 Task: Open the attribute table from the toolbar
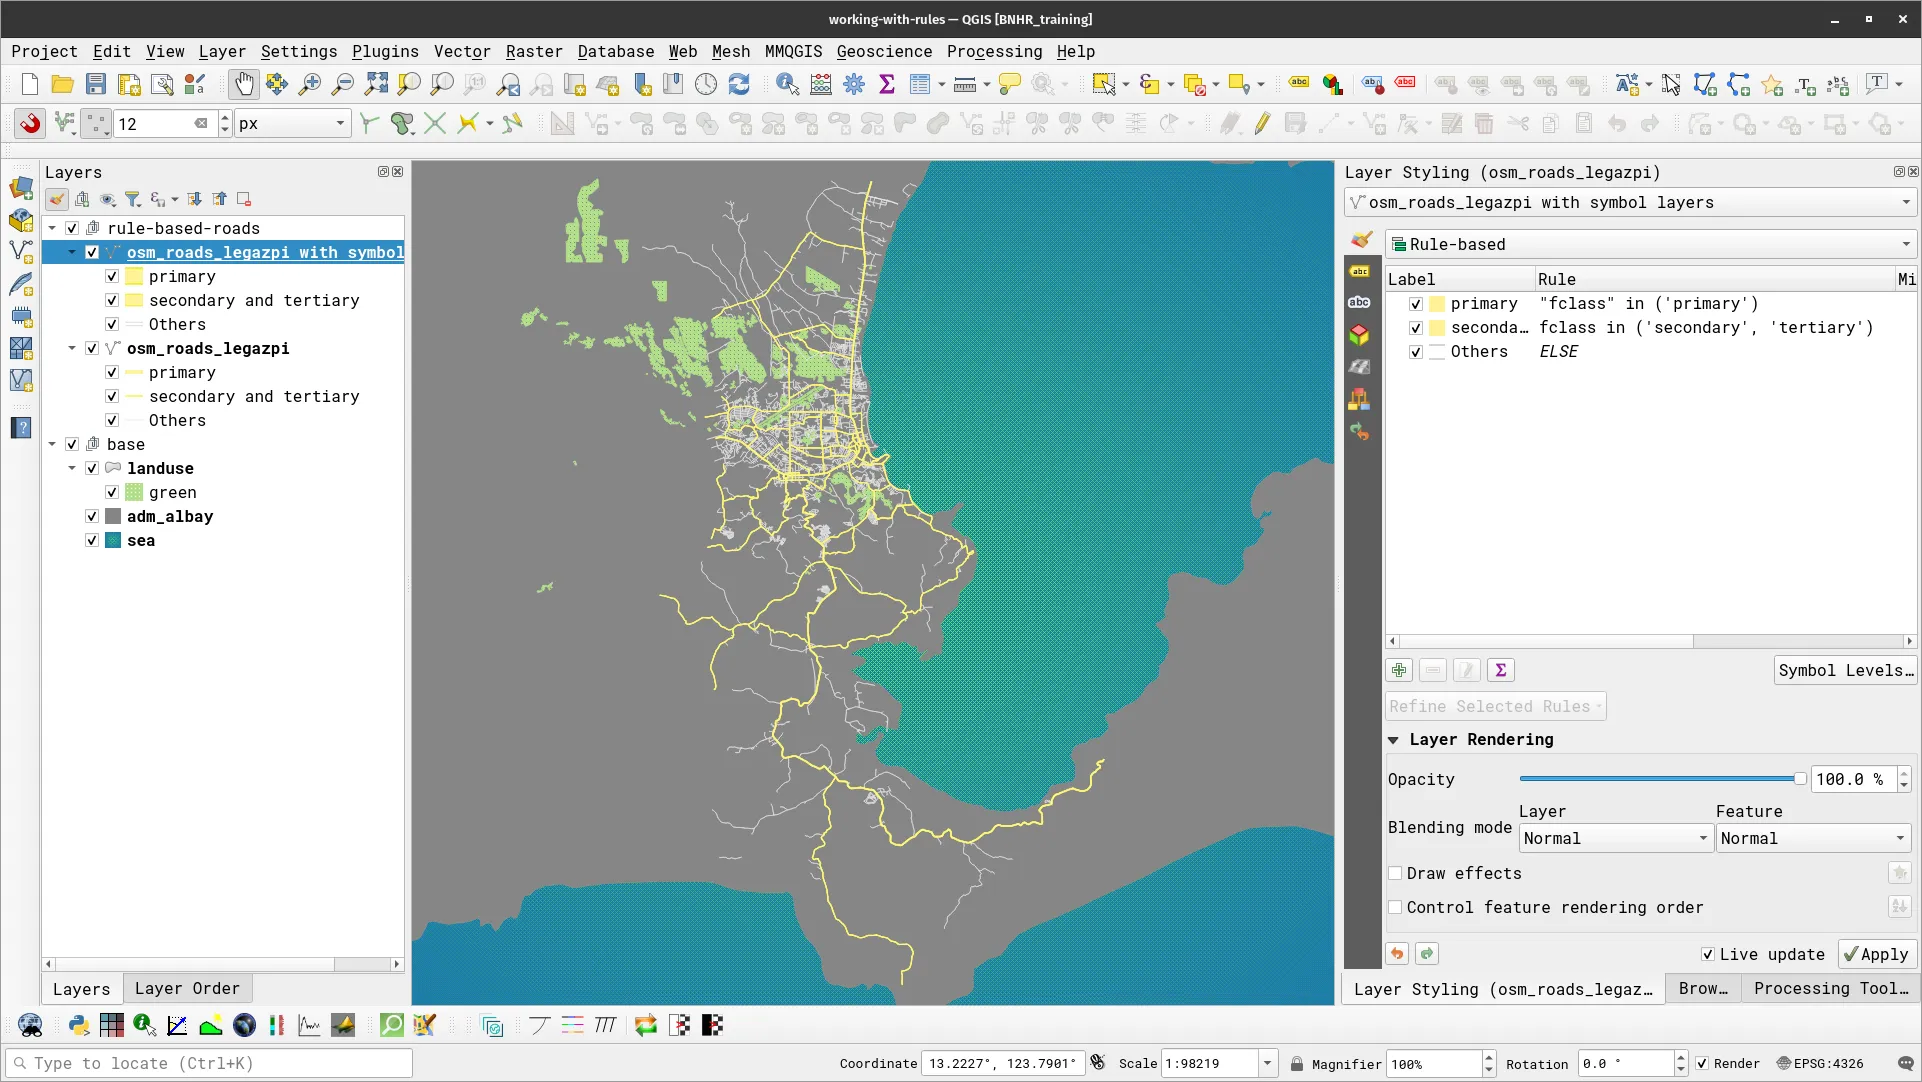(919, 84)
